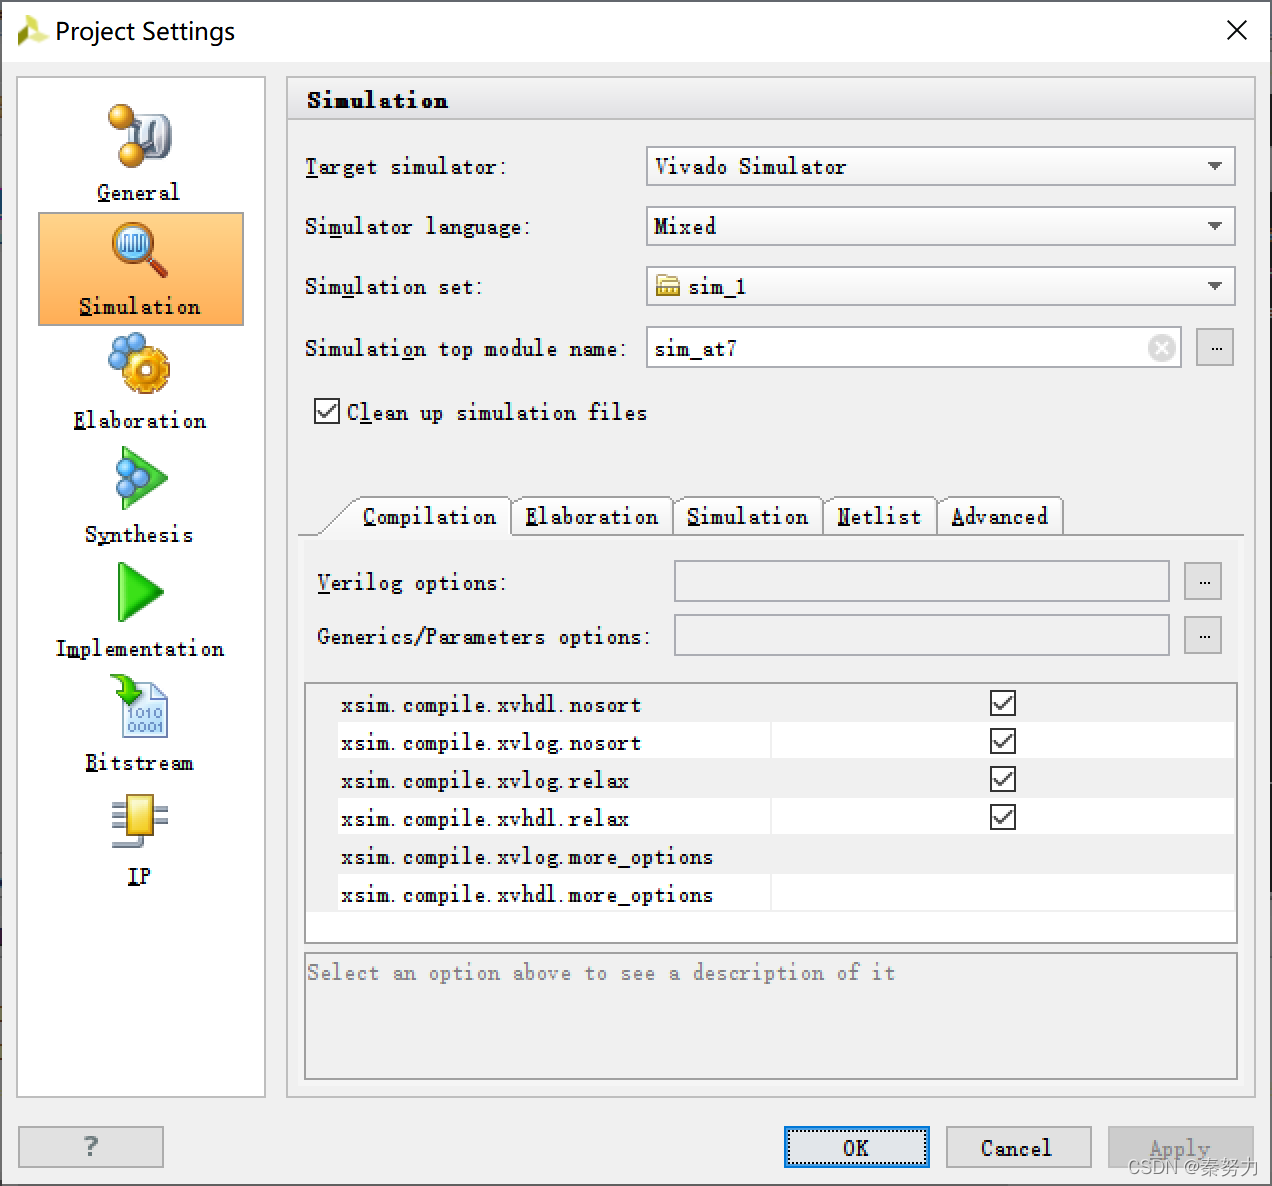The height and width of the screenshot is (1186, 1272).
Task: Browse Verilog options with ellipsis button
Action: coord(1203,581)
